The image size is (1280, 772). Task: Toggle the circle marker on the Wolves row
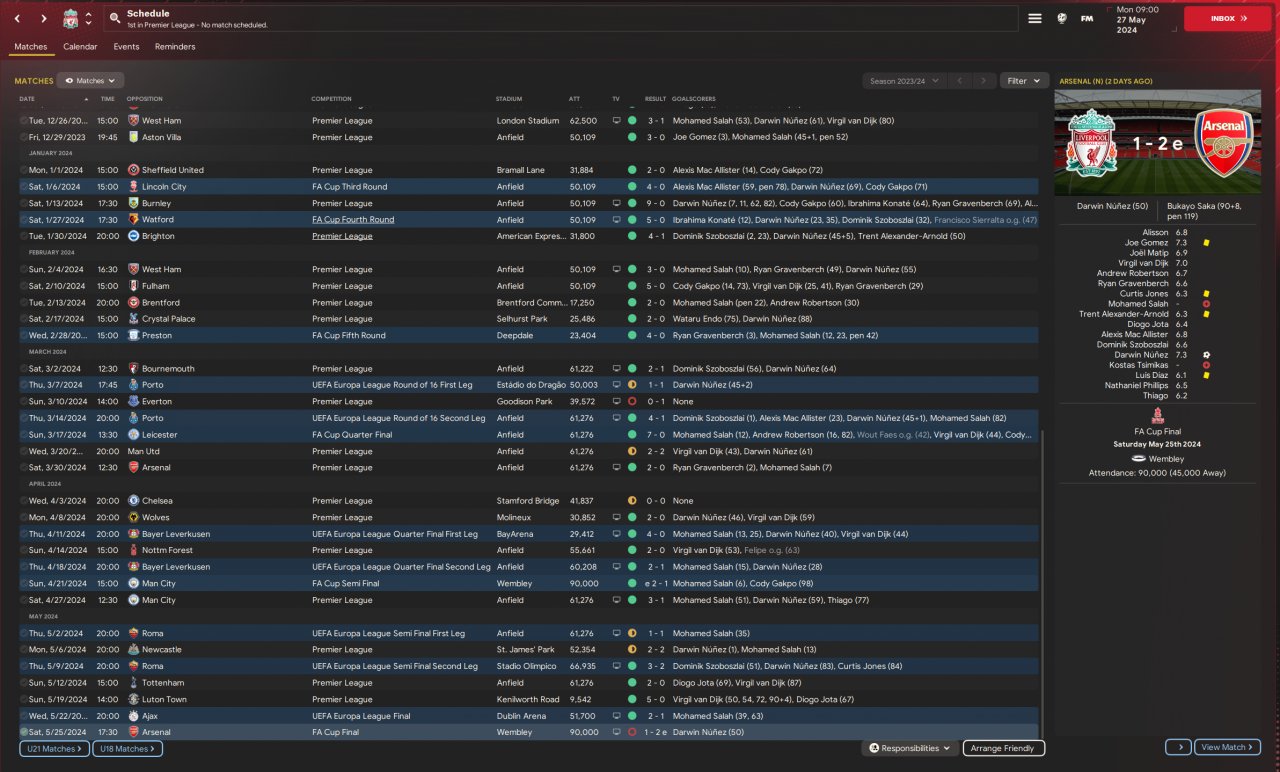click(24, 517)
